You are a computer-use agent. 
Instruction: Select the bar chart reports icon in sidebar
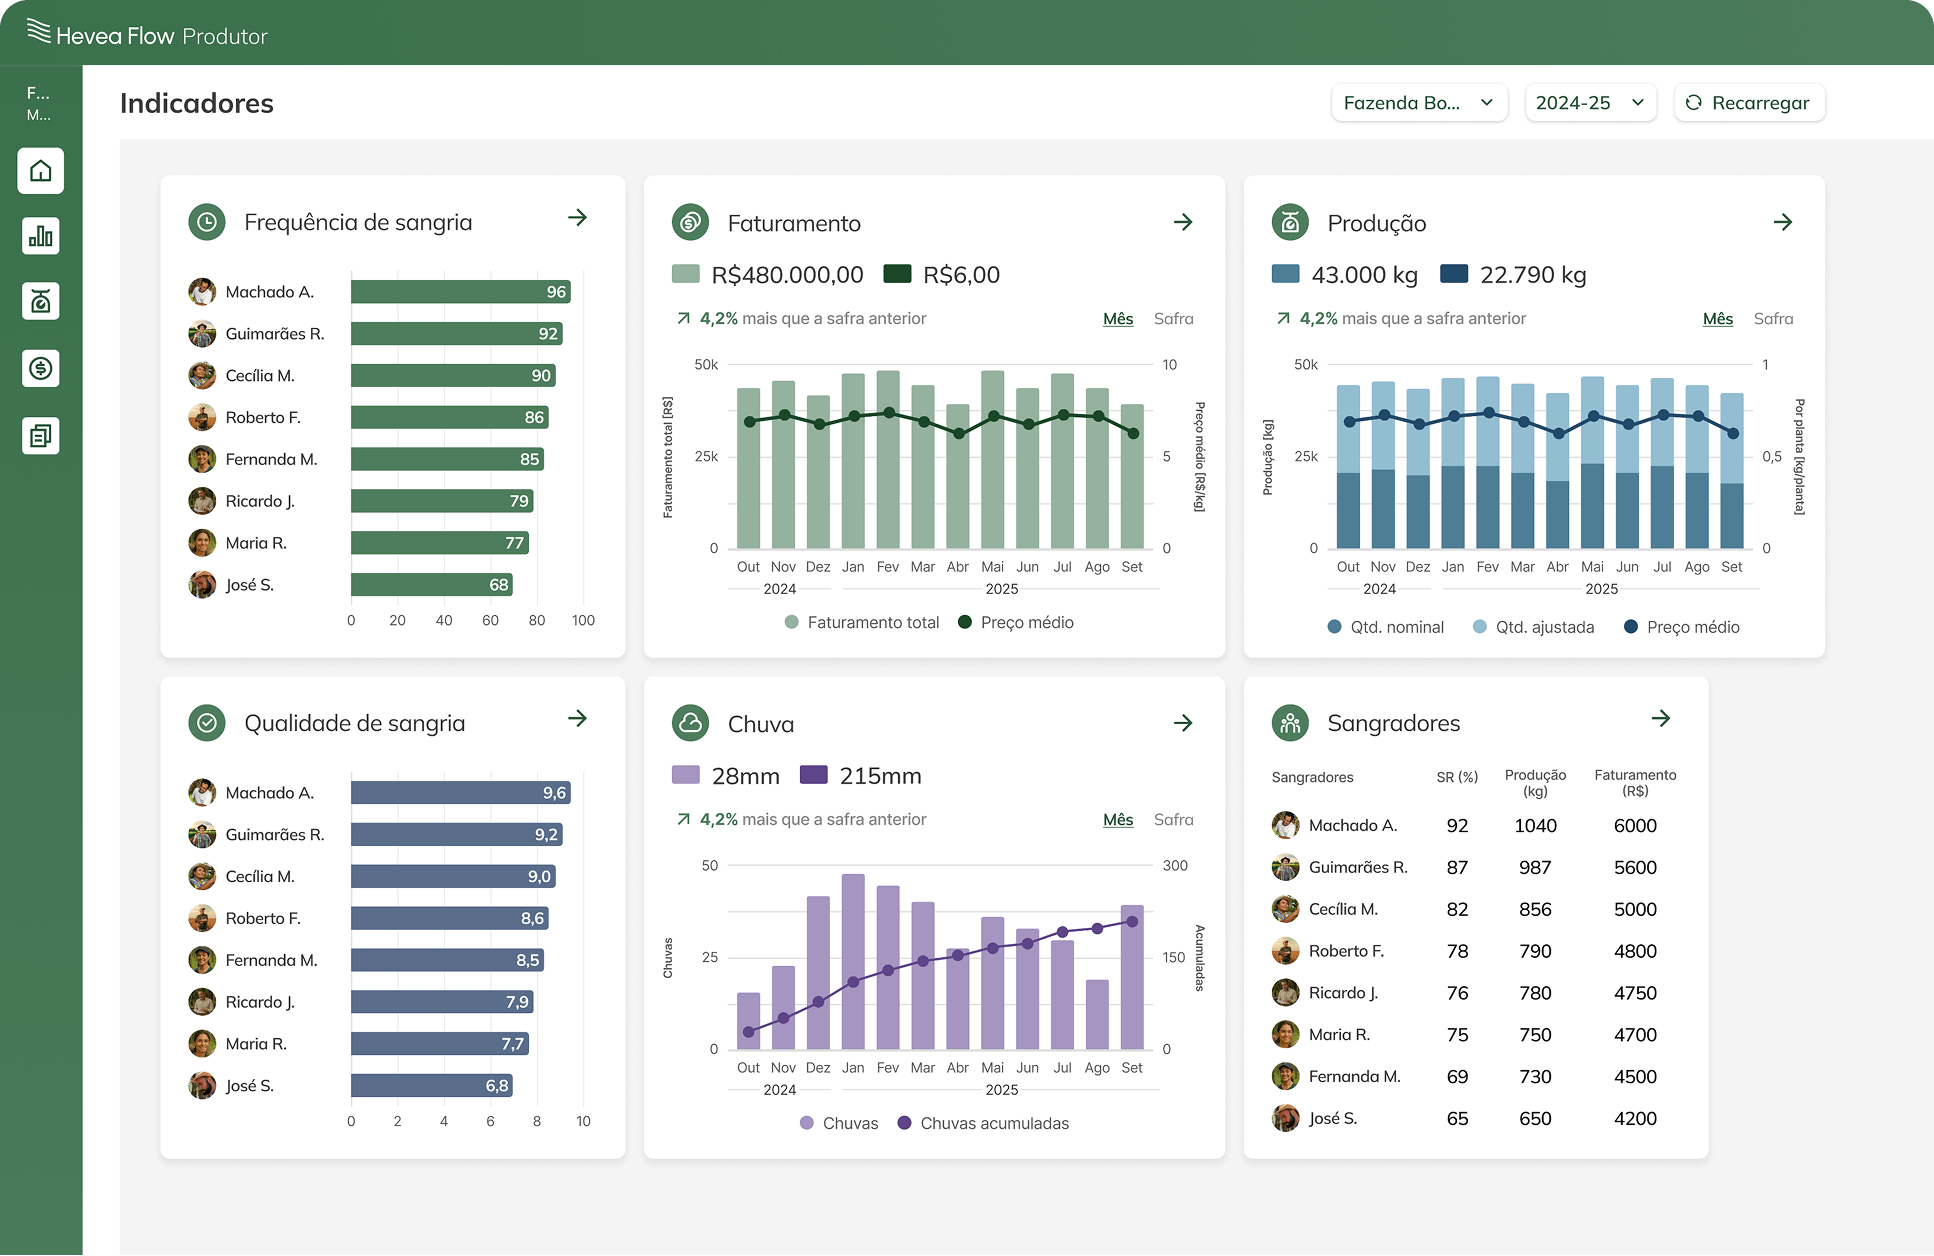point(40,236)
